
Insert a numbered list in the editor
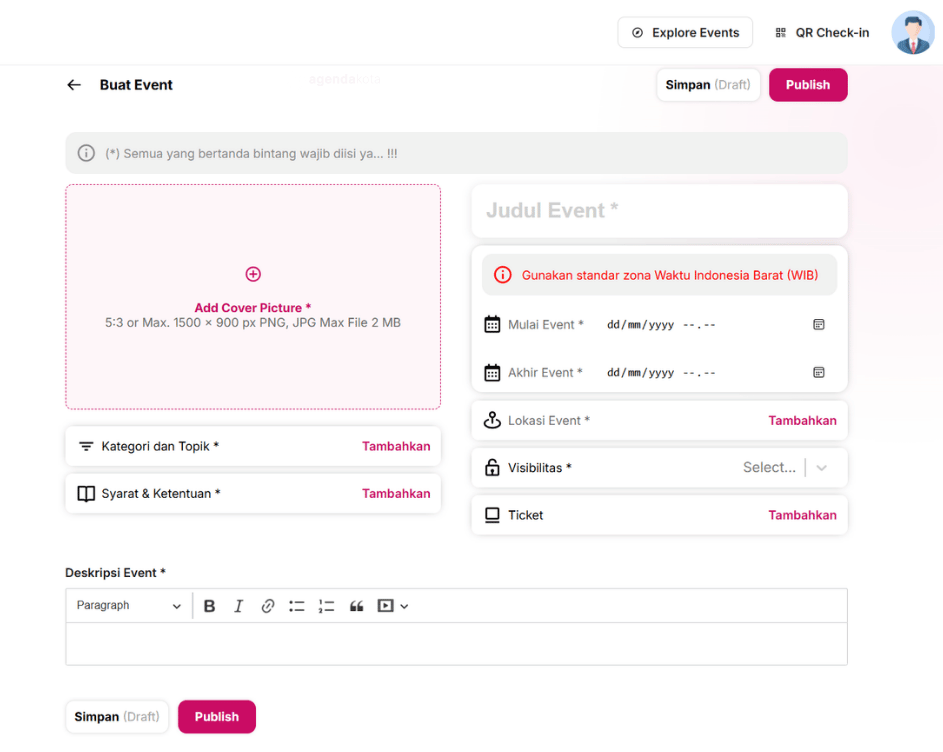pyautogui.click(x=326, y=606)
